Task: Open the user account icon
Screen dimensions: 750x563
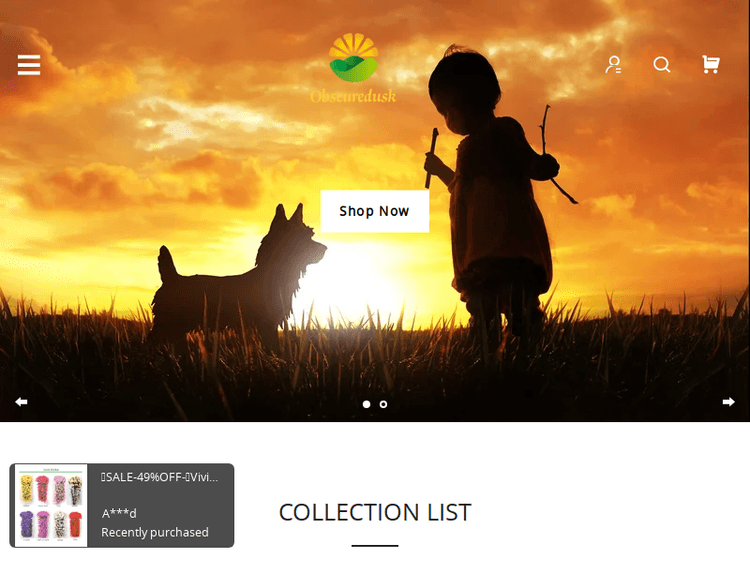Action: (x=613, y=64)
